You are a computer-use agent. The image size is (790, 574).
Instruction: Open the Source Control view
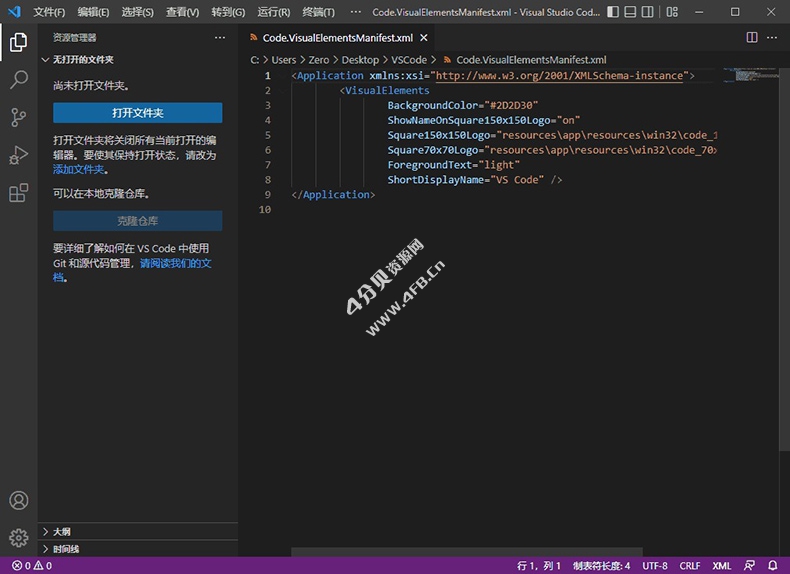[19, 117]
